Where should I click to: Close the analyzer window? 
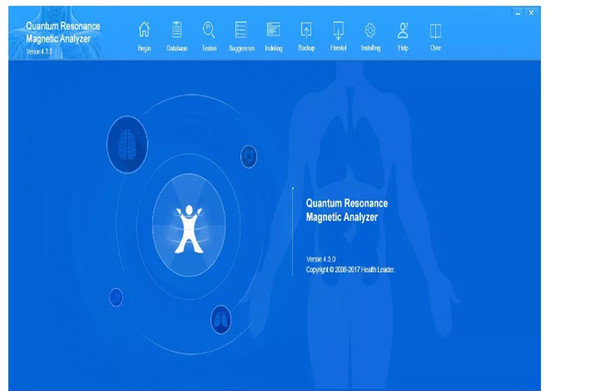point(531,13)
